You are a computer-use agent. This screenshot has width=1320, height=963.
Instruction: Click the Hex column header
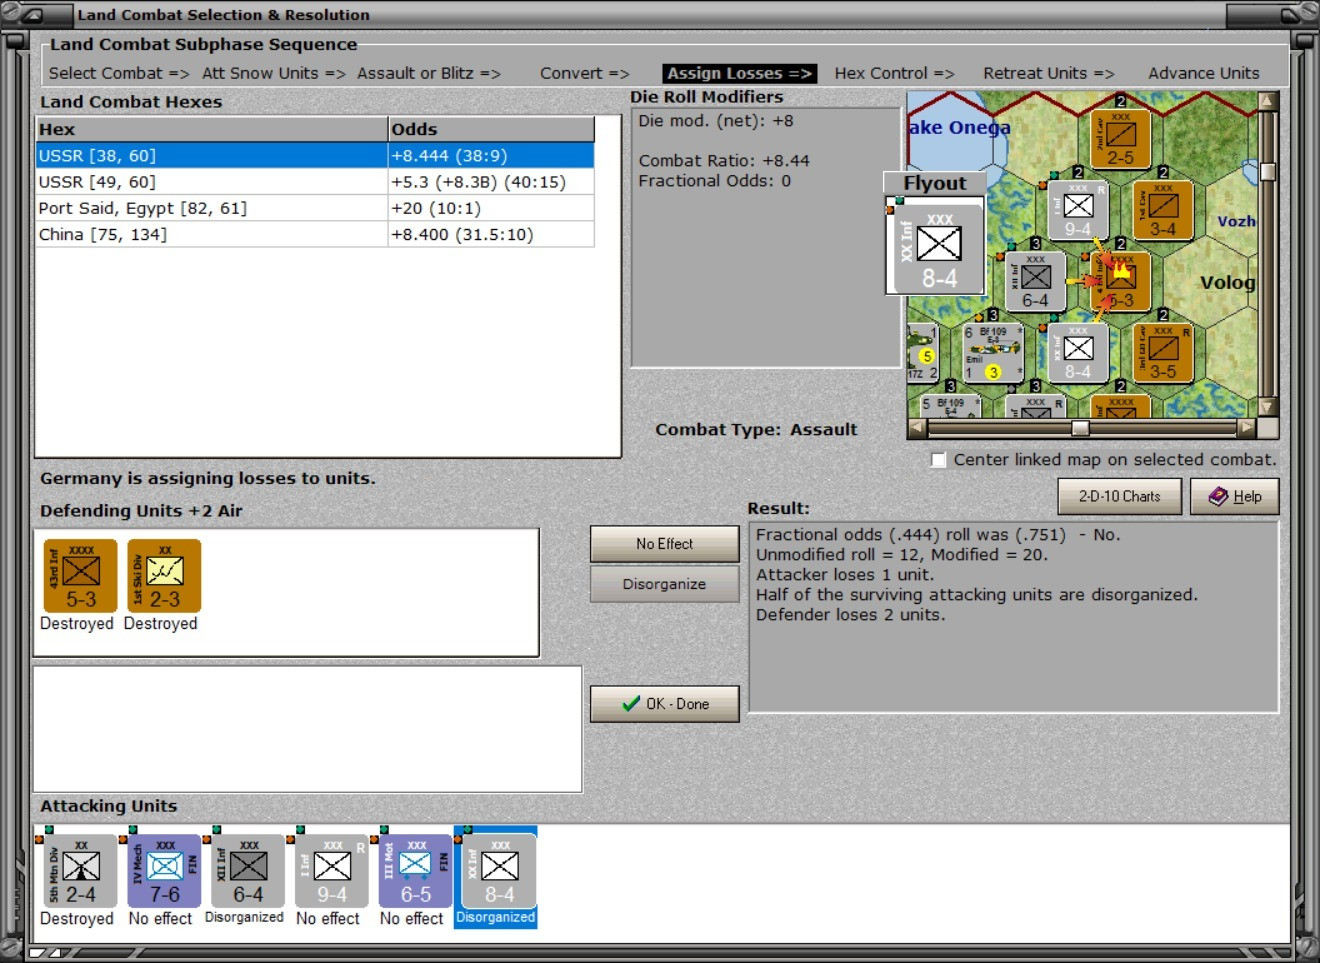[212, 129]
